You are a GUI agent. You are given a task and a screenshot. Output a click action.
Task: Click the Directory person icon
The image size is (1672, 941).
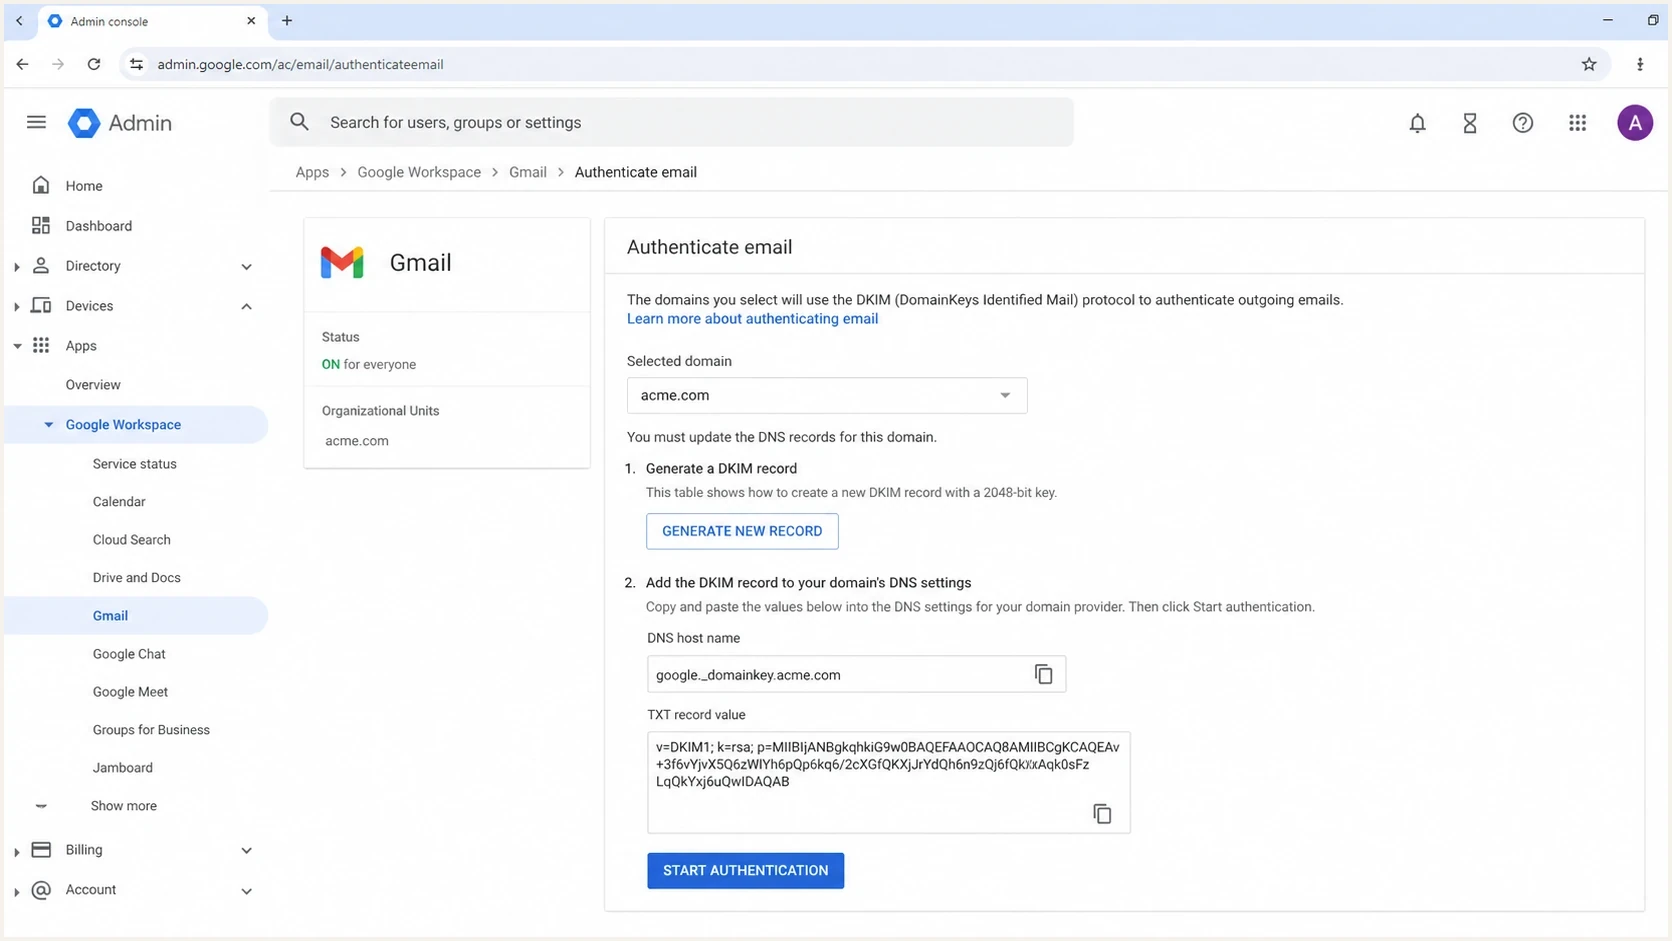click(x=41, y=265)
